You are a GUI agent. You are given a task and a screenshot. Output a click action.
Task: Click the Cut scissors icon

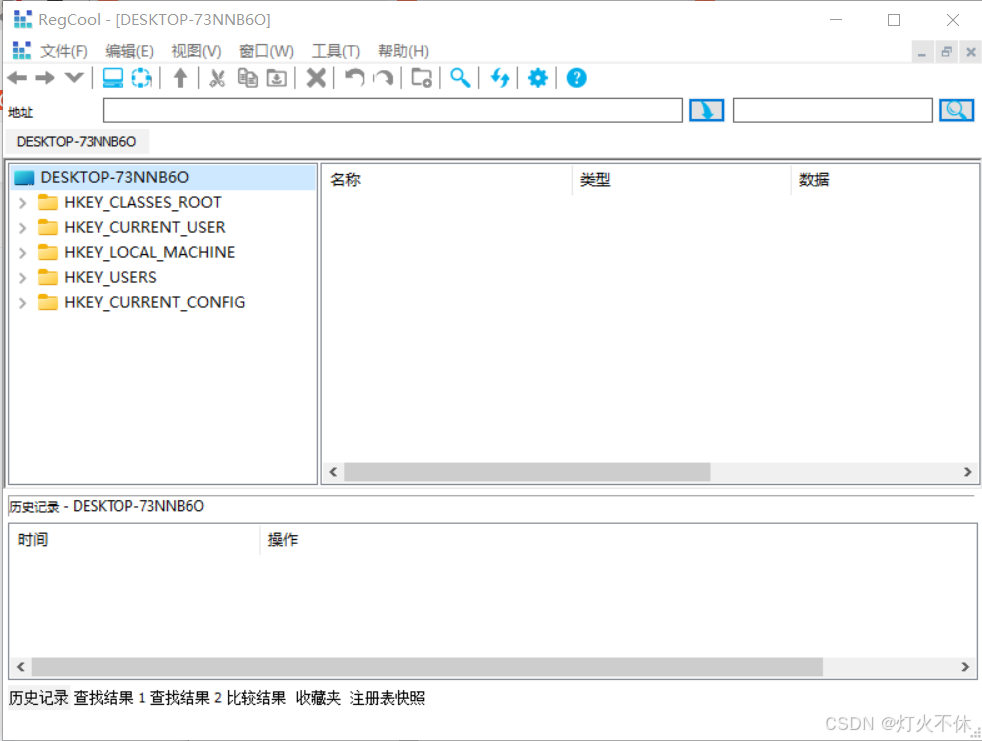click(x=217, y=78)
